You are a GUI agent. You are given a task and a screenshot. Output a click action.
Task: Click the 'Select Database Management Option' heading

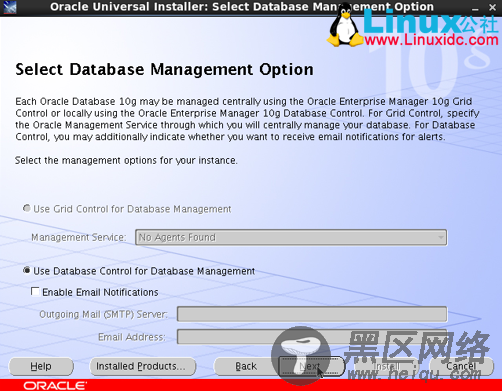(164, 70)
